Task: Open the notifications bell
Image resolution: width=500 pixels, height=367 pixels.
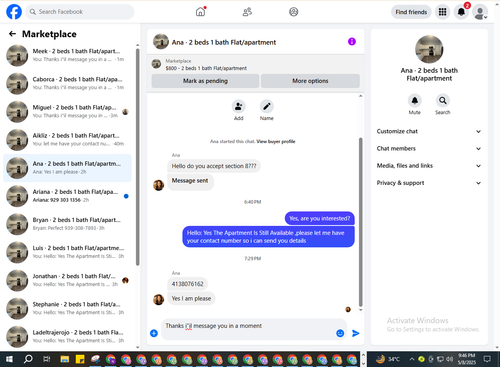Action: [461, 12]
